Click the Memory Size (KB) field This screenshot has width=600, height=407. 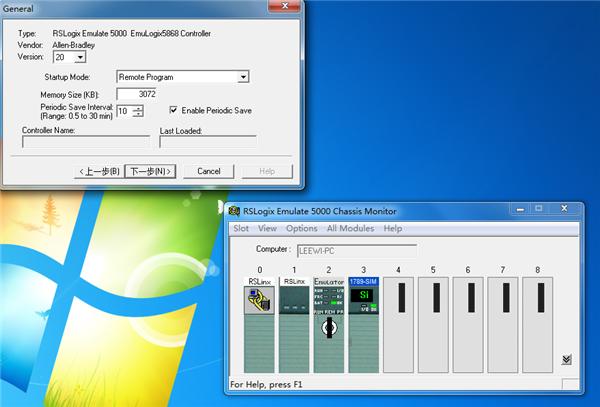(137, 94)
